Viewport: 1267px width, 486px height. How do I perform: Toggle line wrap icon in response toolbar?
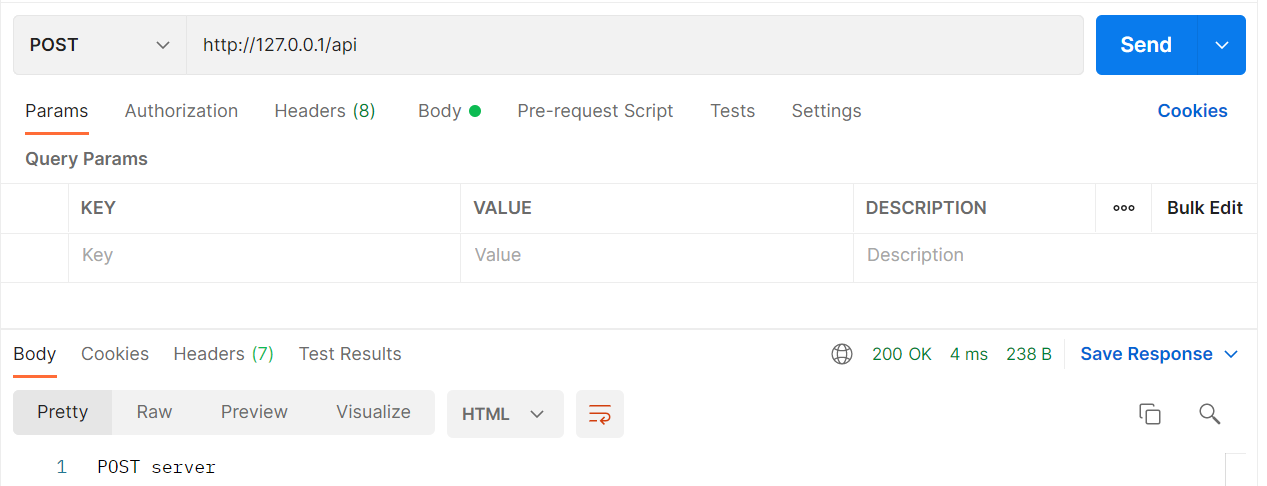600,414
